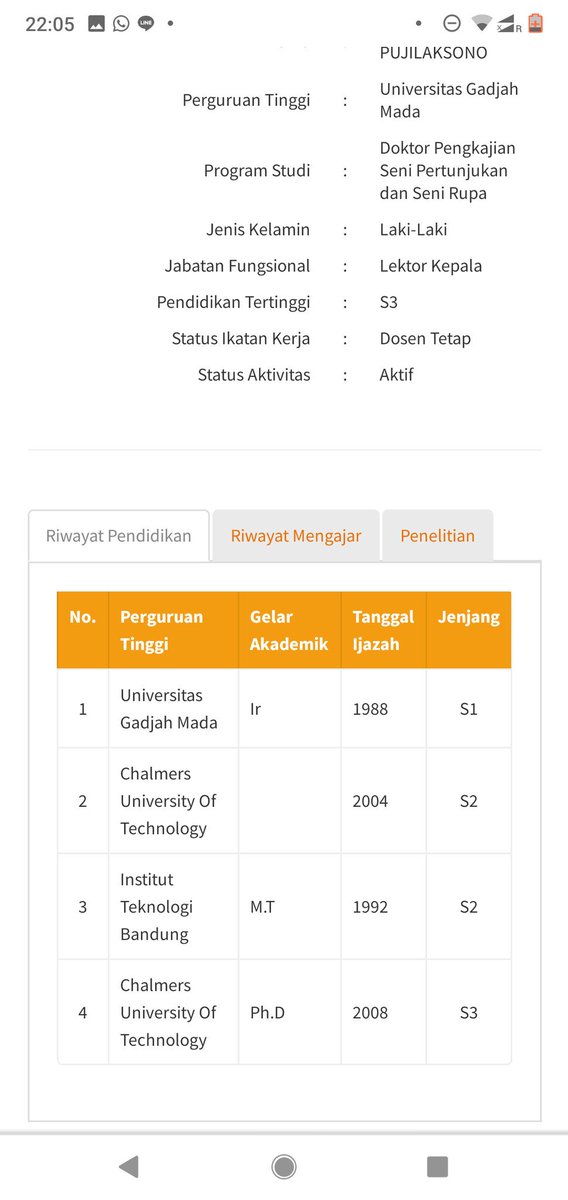The image size is (568, 1200).
Task: Select Chalmers University row with year 2004
Action: [x=284, y=801]
